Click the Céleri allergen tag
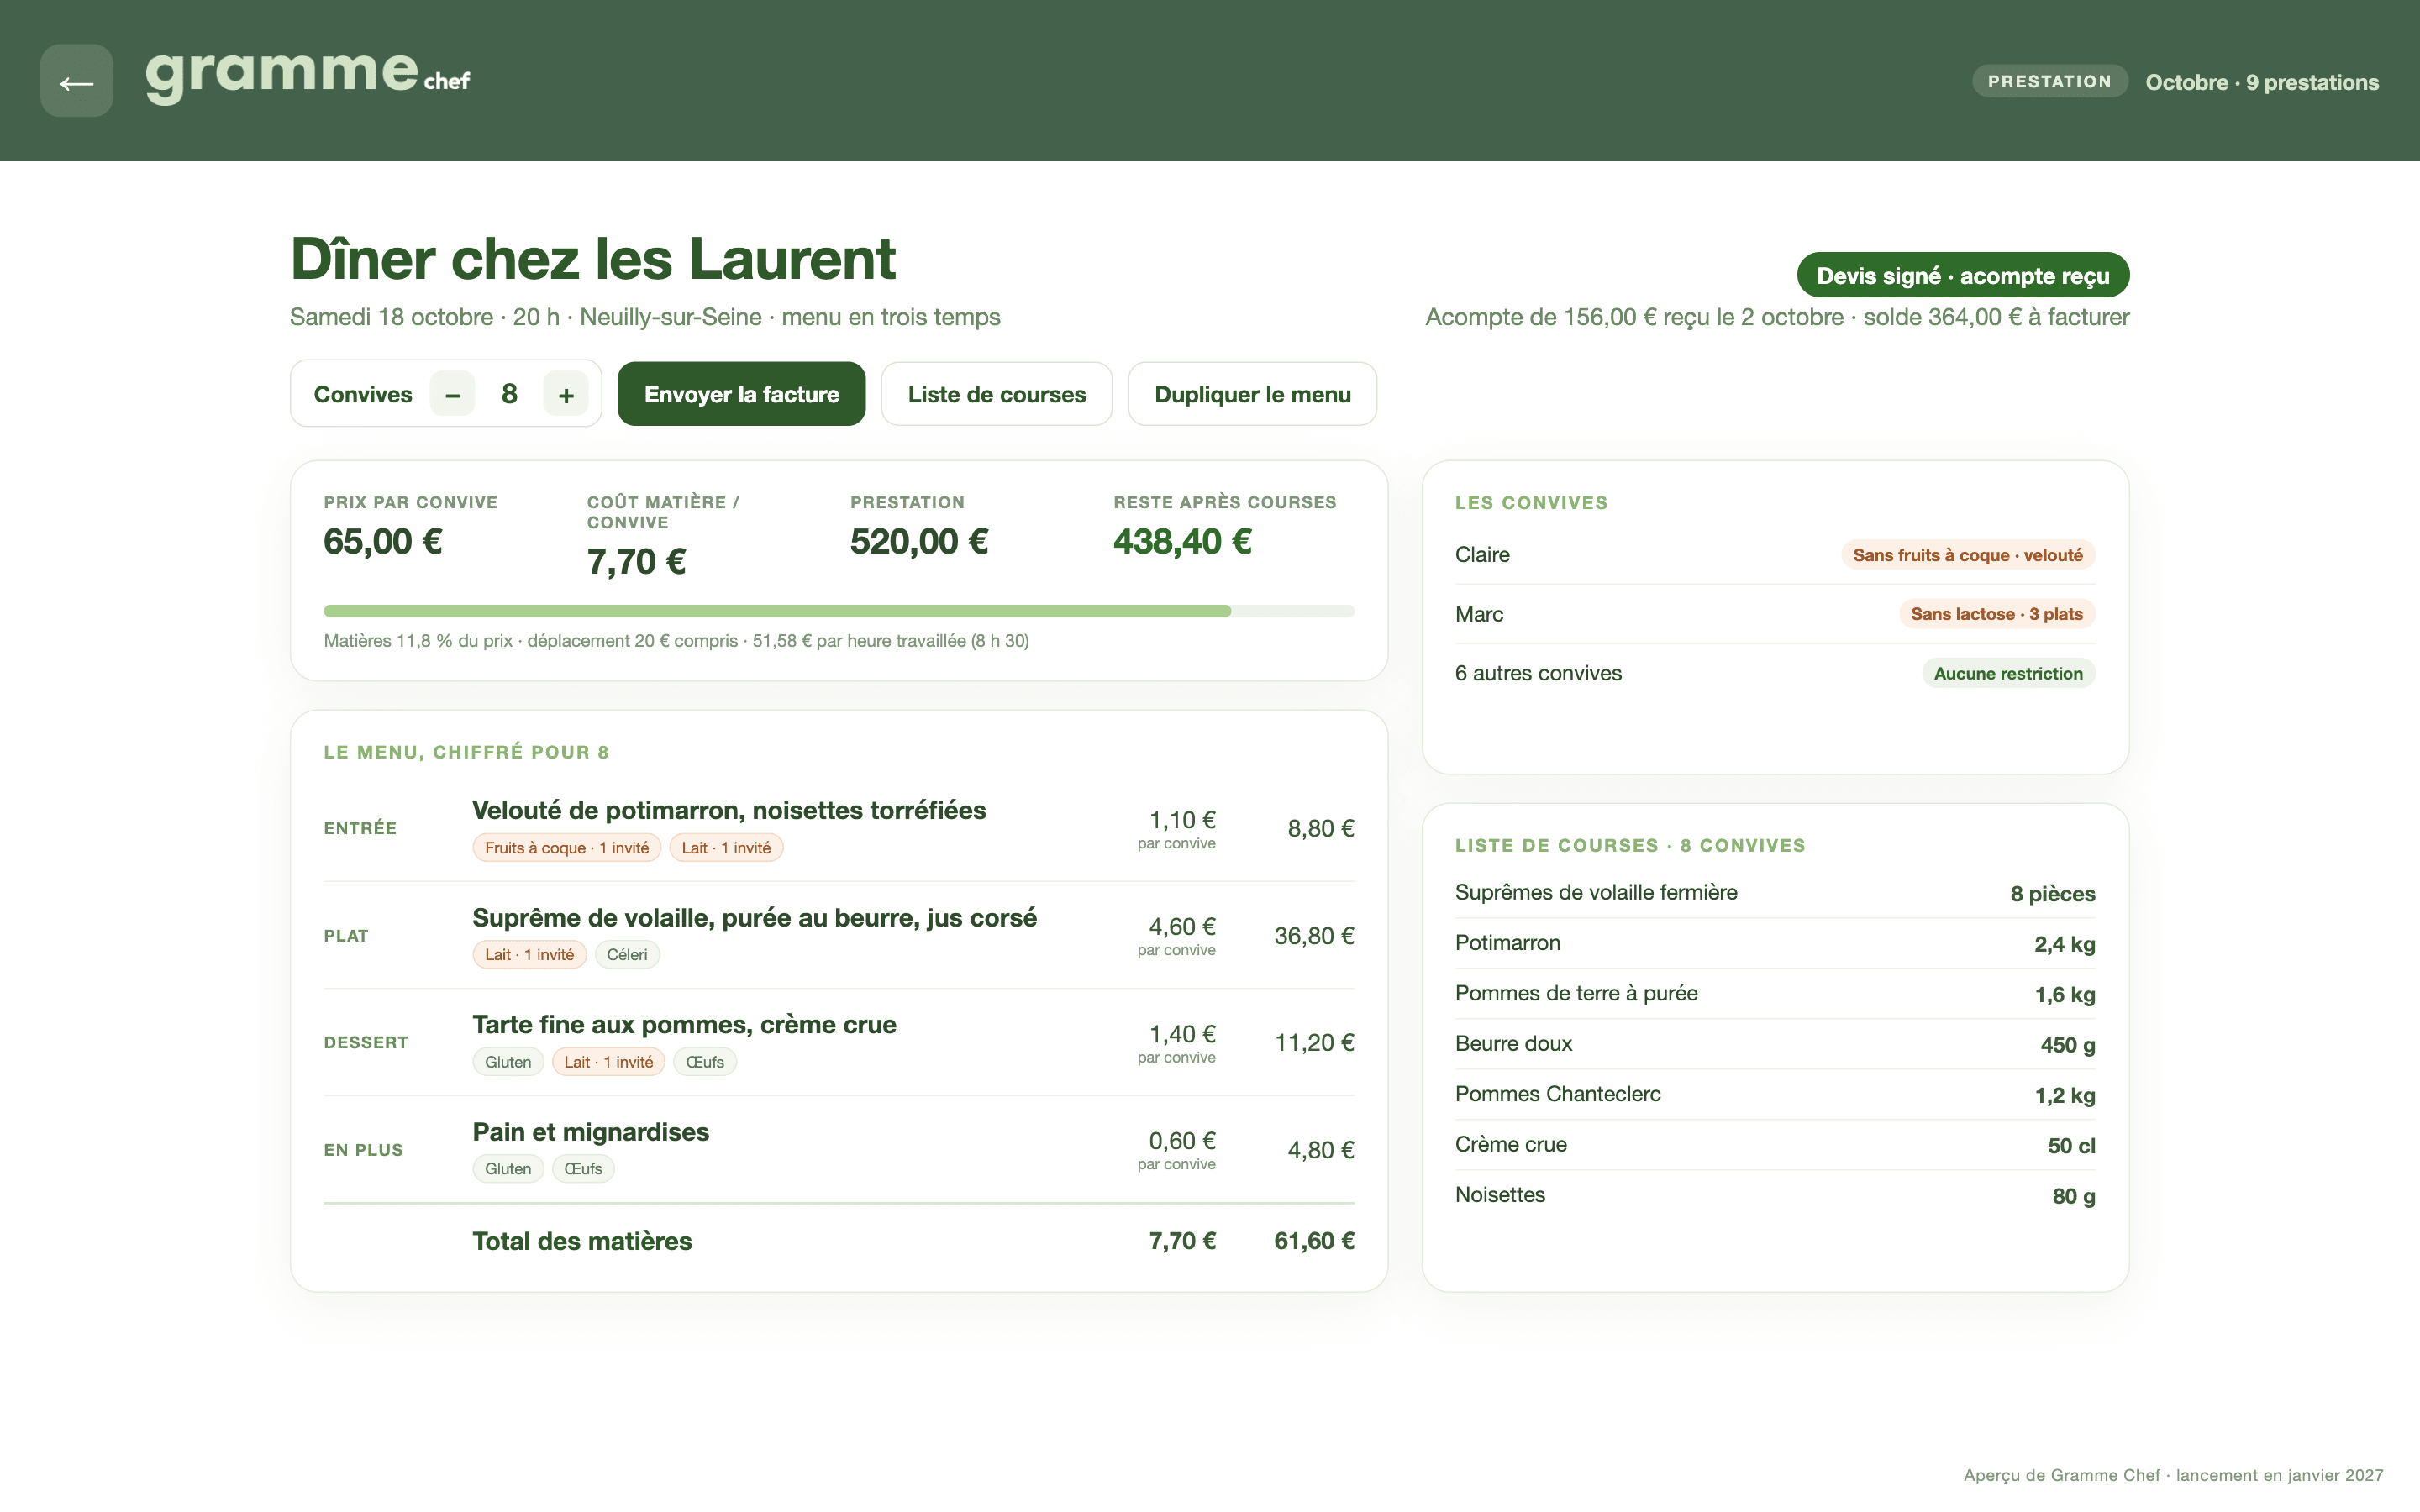Viewport: 2420px width, 1512px height. tap(627, 955)
